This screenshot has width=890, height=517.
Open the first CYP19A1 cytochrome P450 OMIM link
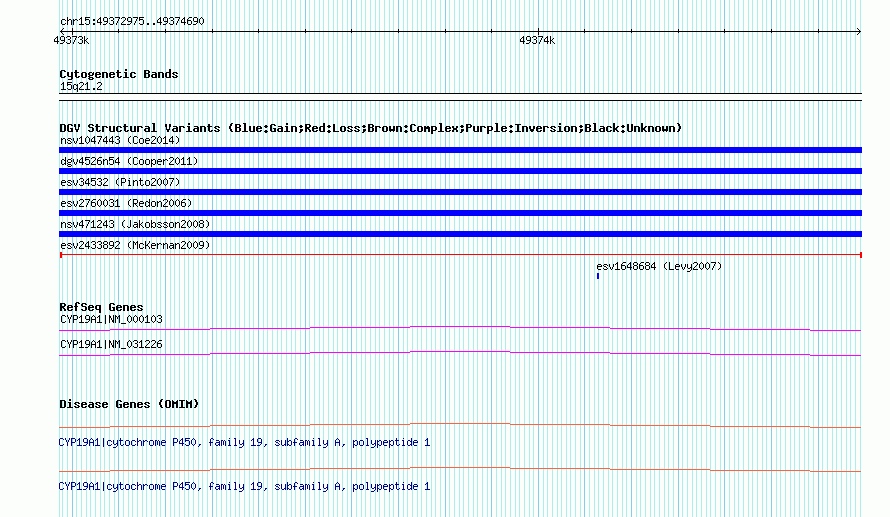[x=244, y=443]
